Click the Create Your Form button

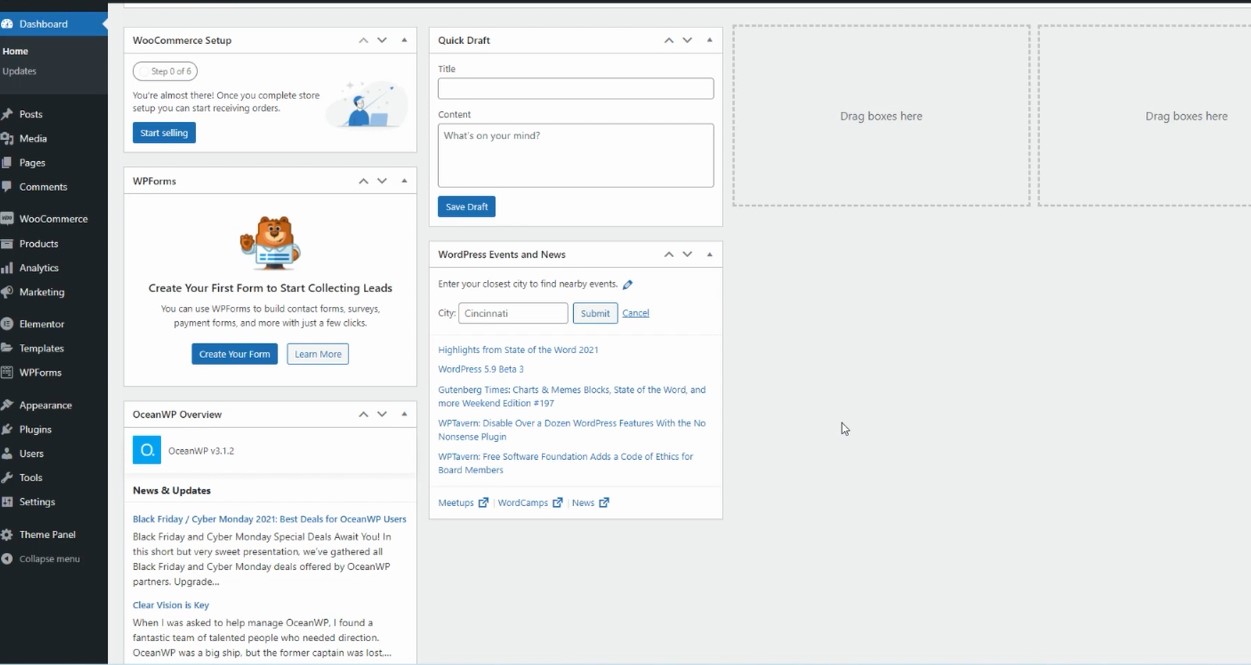[x=235, y=354]
